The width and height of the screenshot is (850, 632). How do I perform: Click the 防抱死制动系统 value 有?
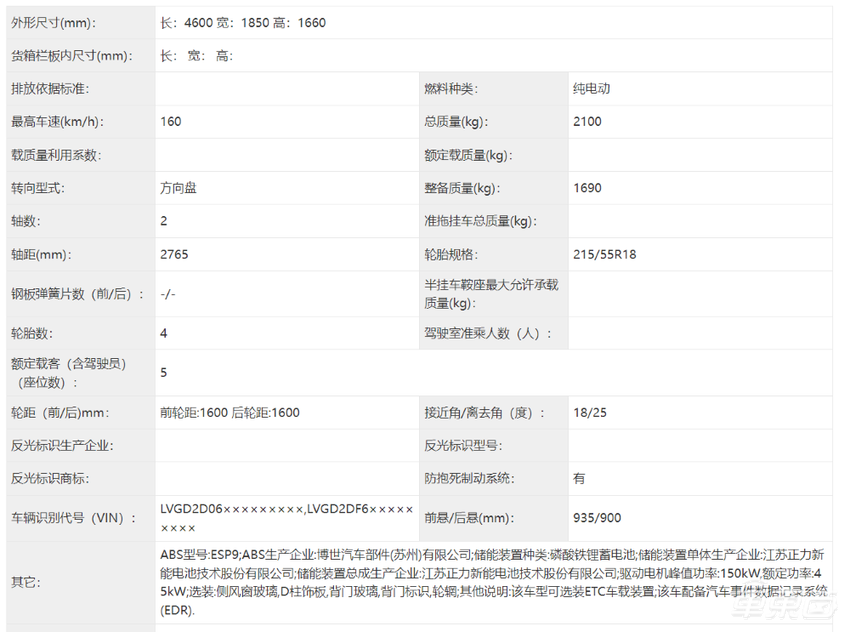[x=578, y=478]
